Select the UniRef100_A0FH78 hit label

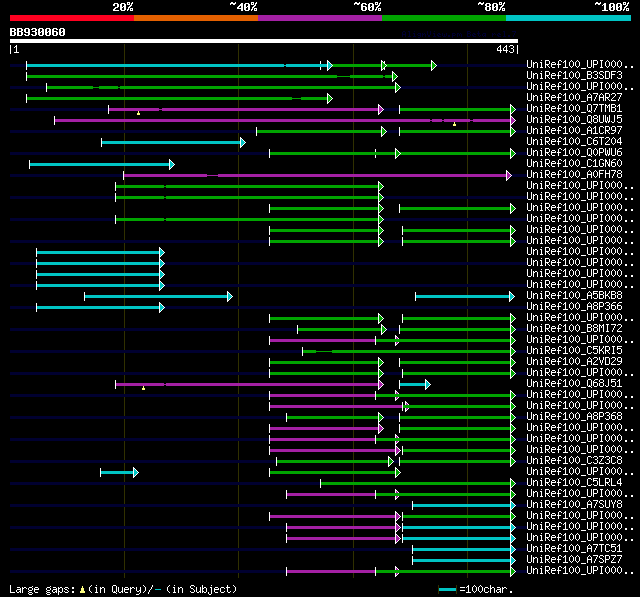point(574,175)
